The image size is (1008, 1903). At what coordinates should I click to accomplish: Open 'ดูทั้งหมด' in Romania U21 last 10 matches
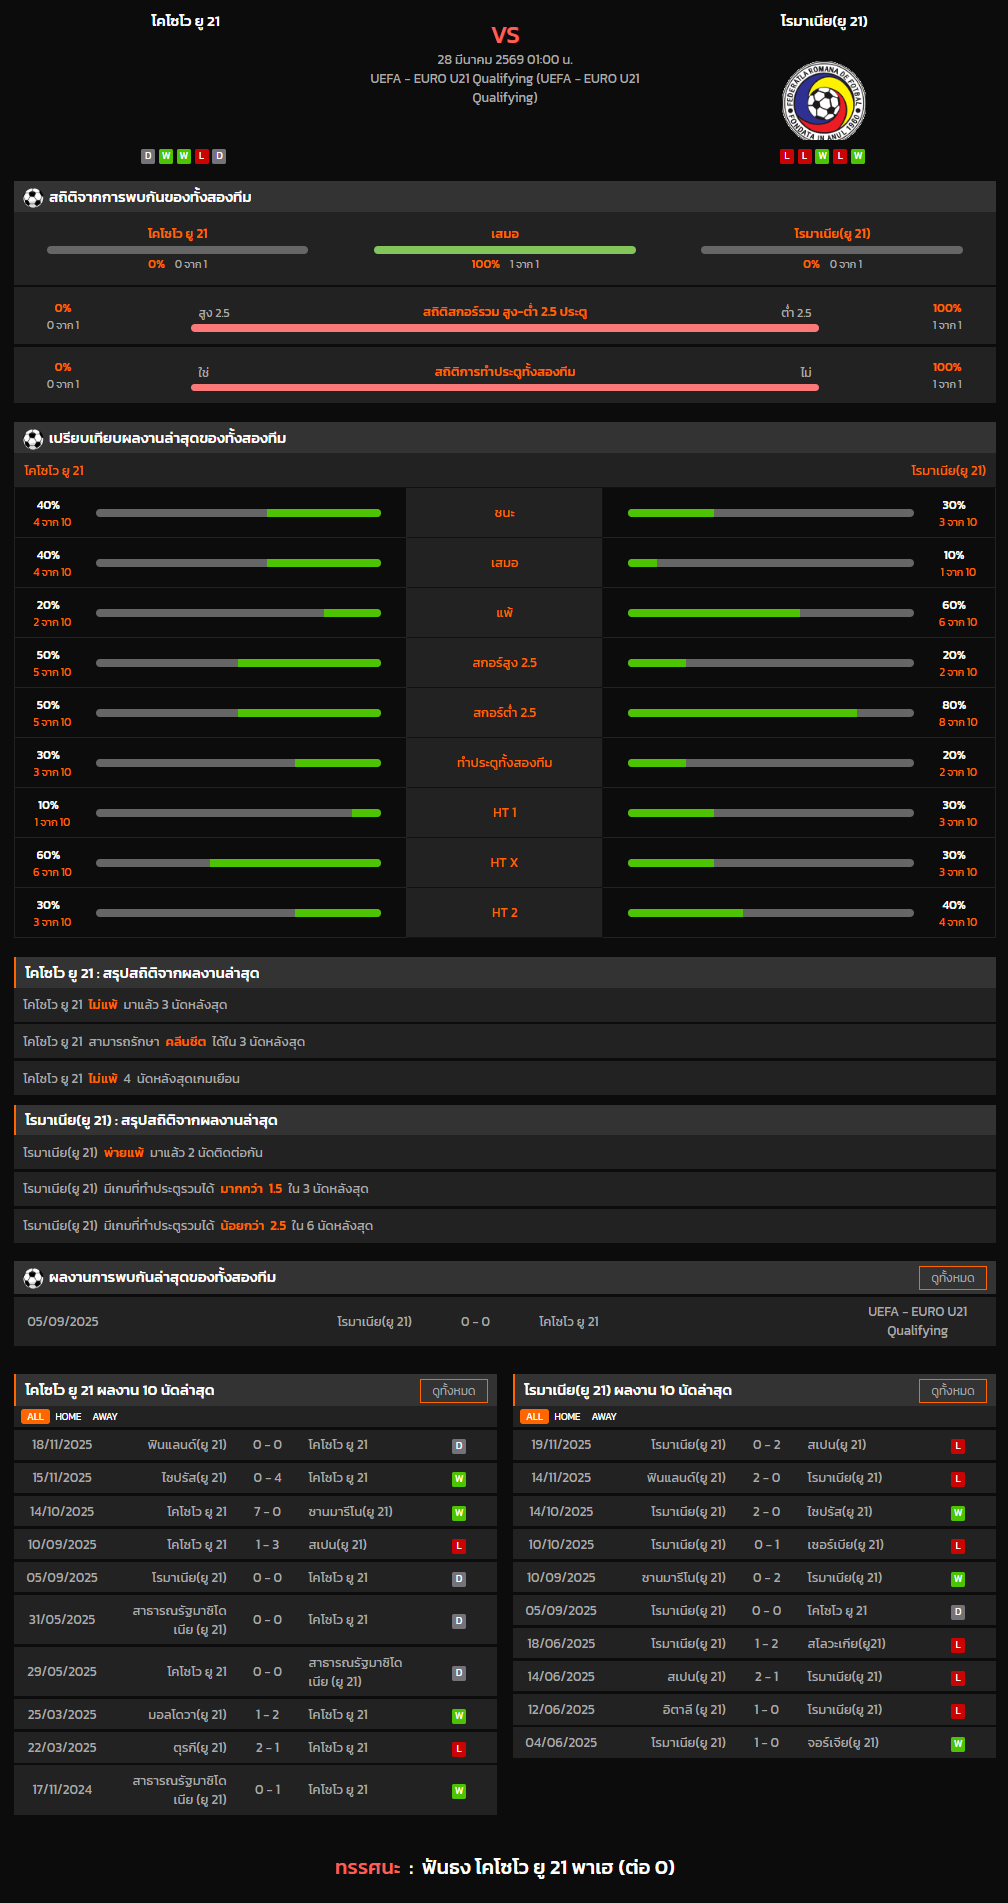tap(952, 1391)
